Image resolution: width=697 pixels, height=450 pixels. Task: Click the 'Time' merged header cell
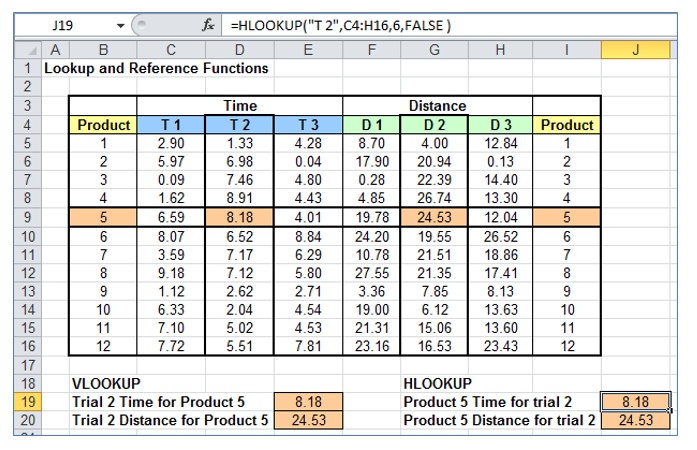pos(240,106)
